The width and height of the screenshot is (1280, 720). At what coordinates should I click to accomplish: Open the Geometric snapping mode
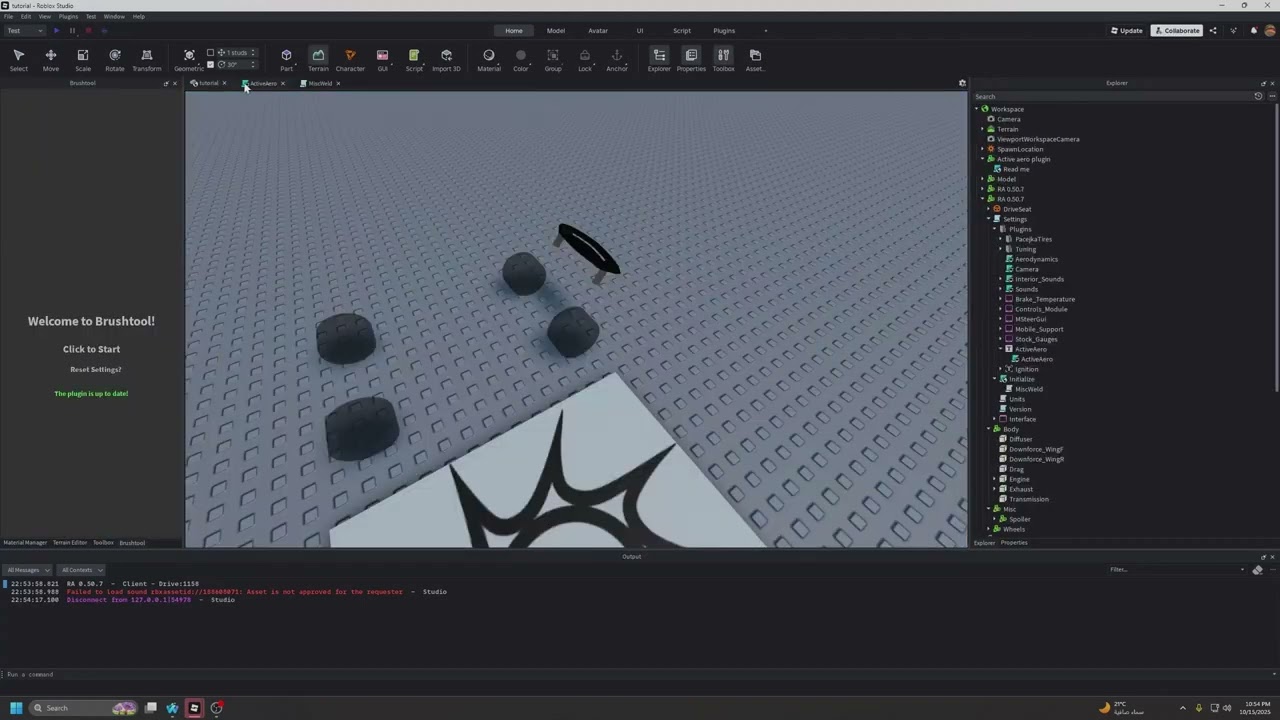[x=189, y=60]
